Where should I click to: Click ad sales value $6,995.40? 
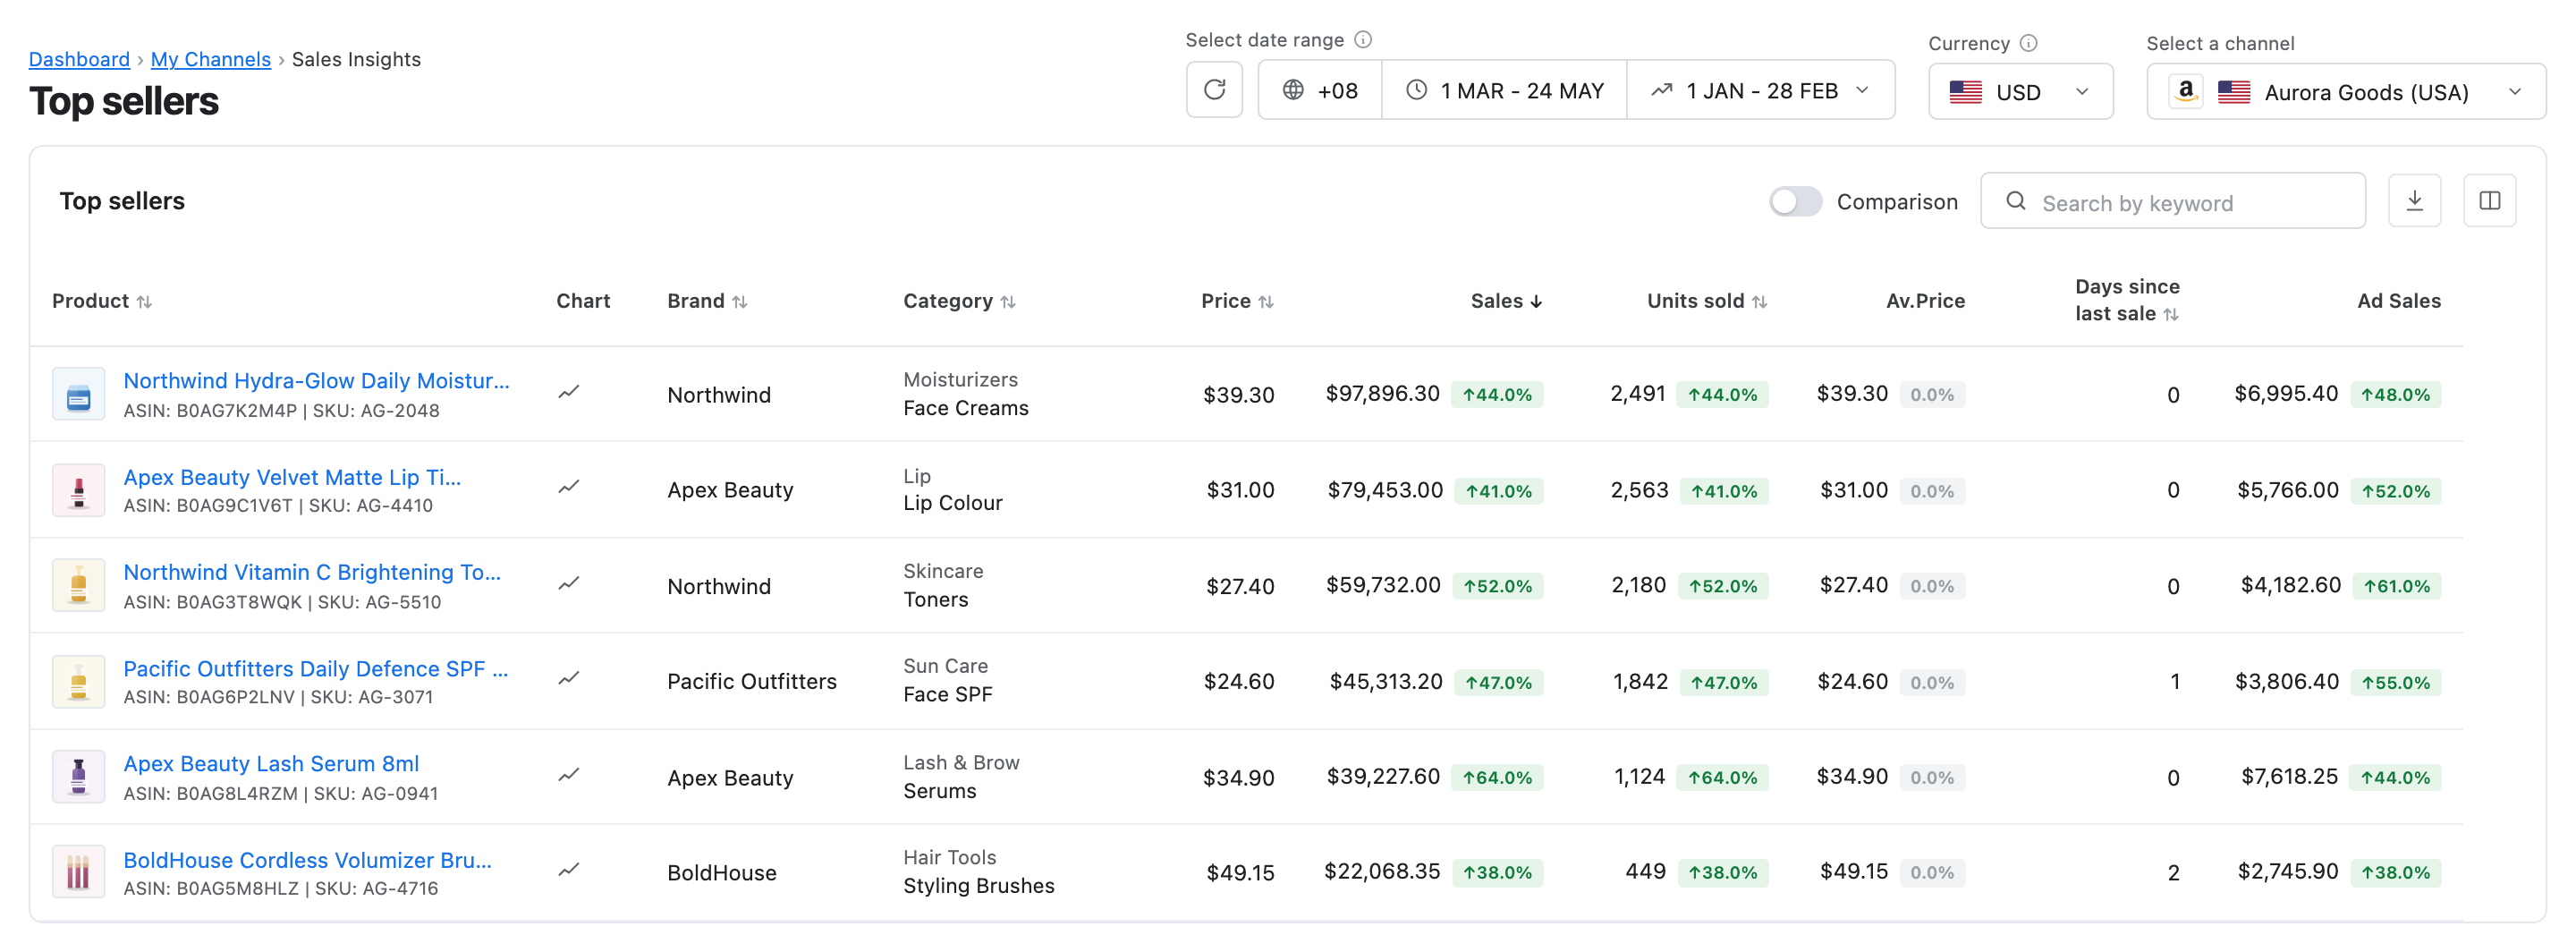click(2286, 393)
